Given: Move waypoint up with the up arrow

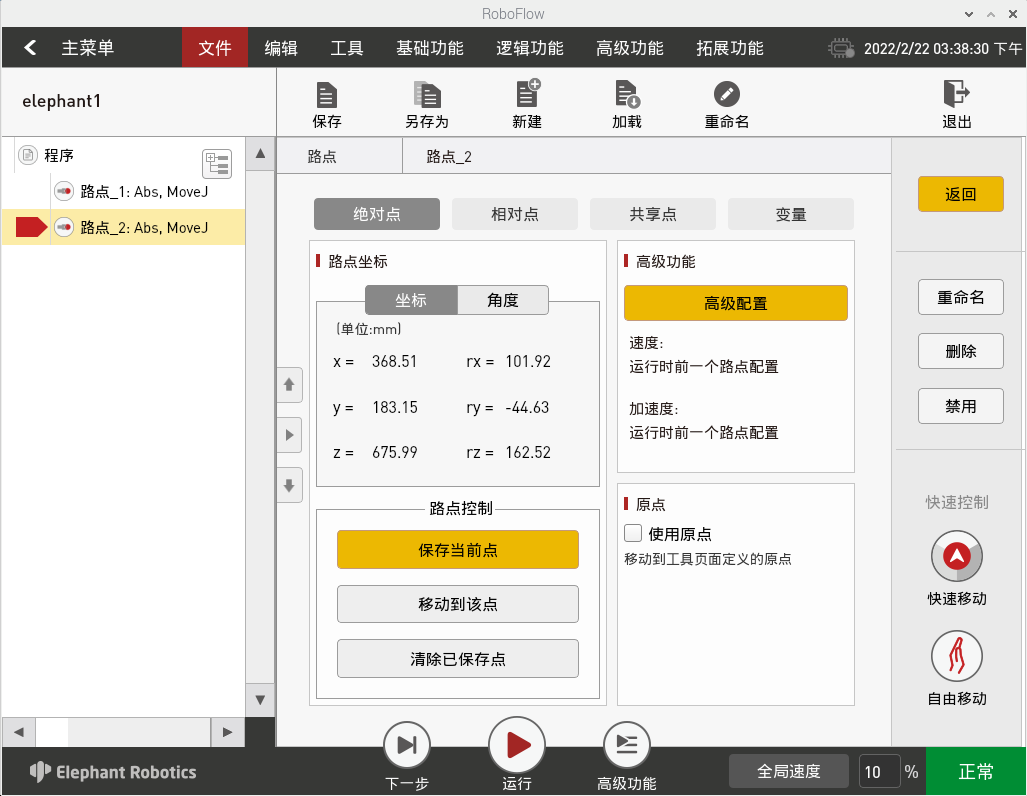Looking at the screenshot, I should coord(289,384).
